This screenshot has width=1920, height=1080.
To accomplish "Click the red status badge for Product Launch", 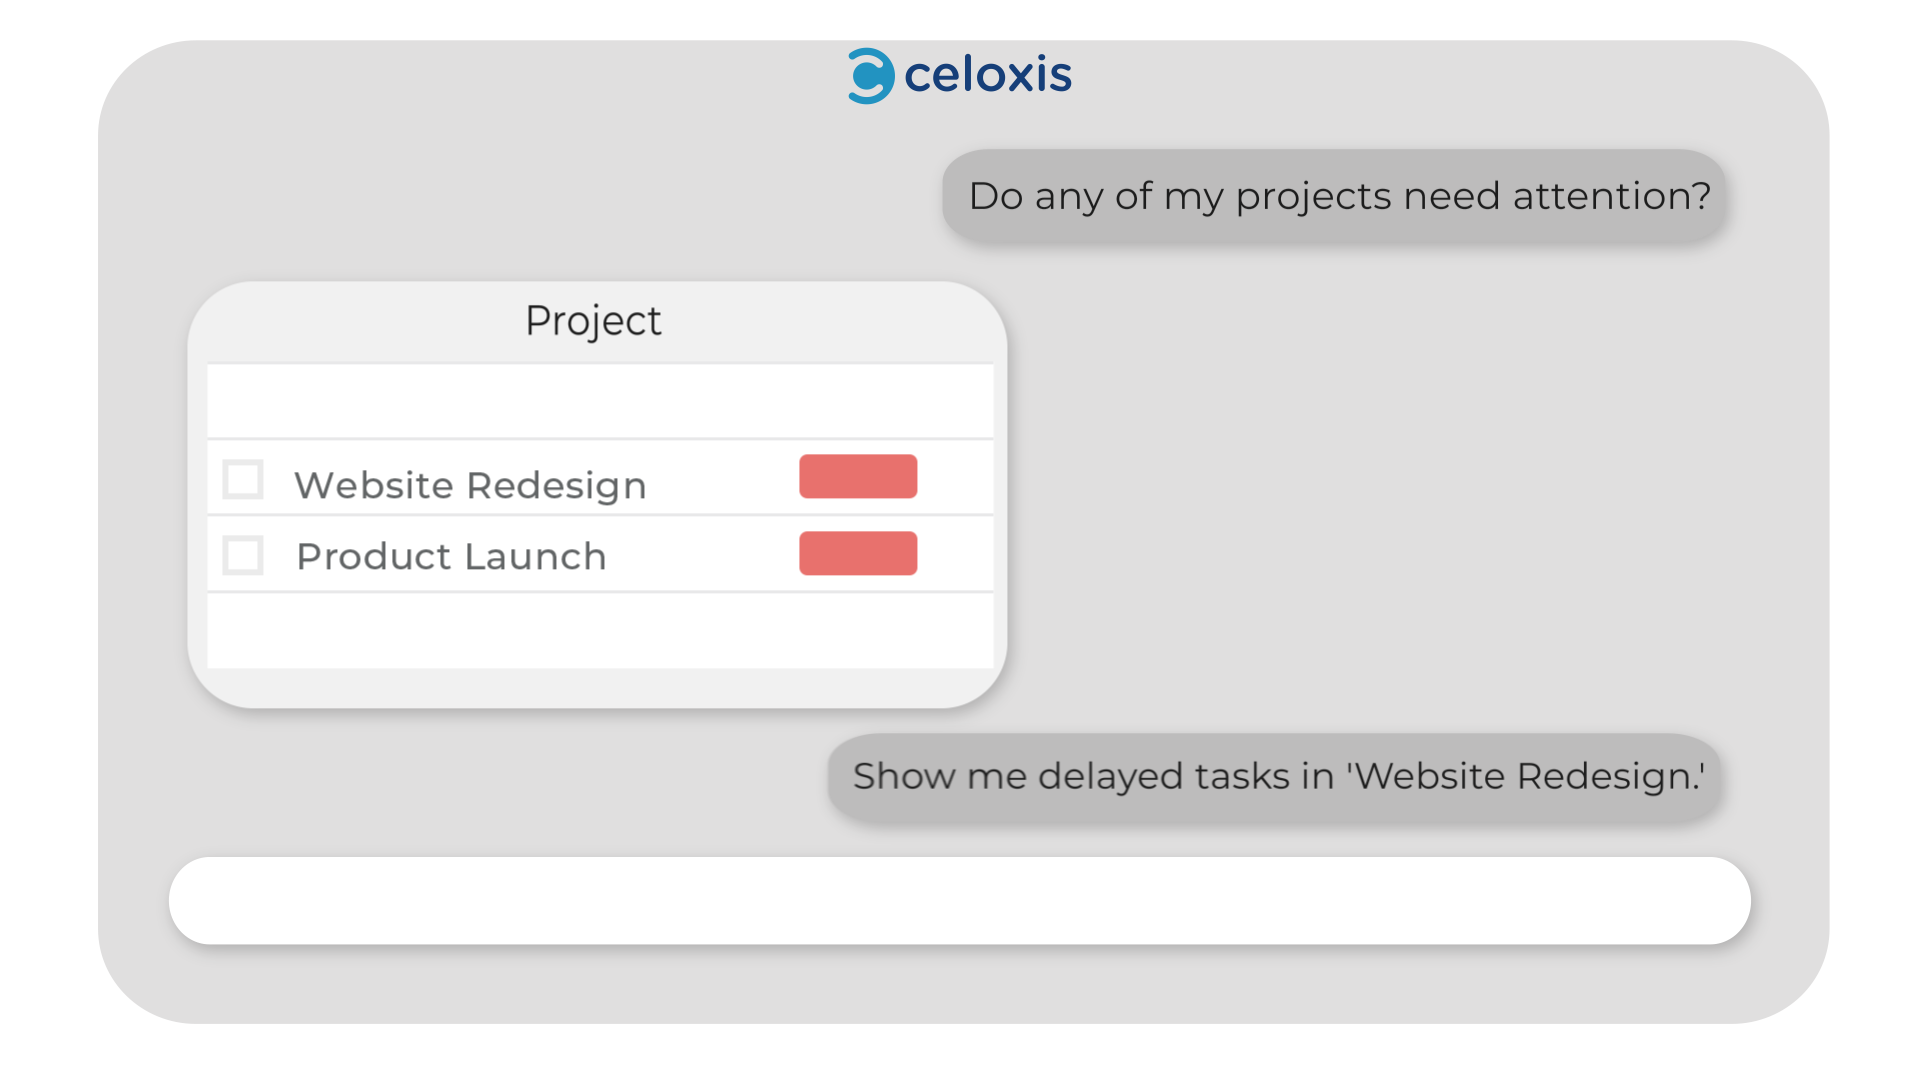I will click(x=857, y=553).
